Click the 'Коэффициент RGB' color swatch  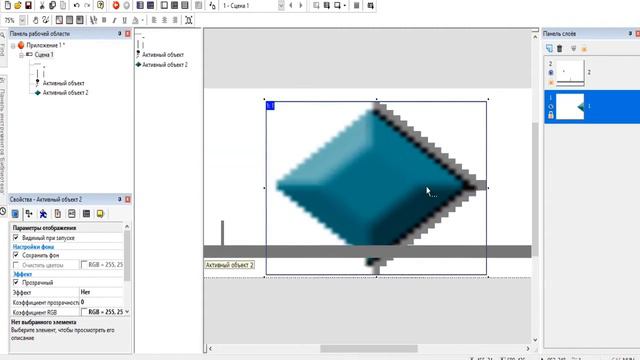pyautogui.click(x=84, y=312)
